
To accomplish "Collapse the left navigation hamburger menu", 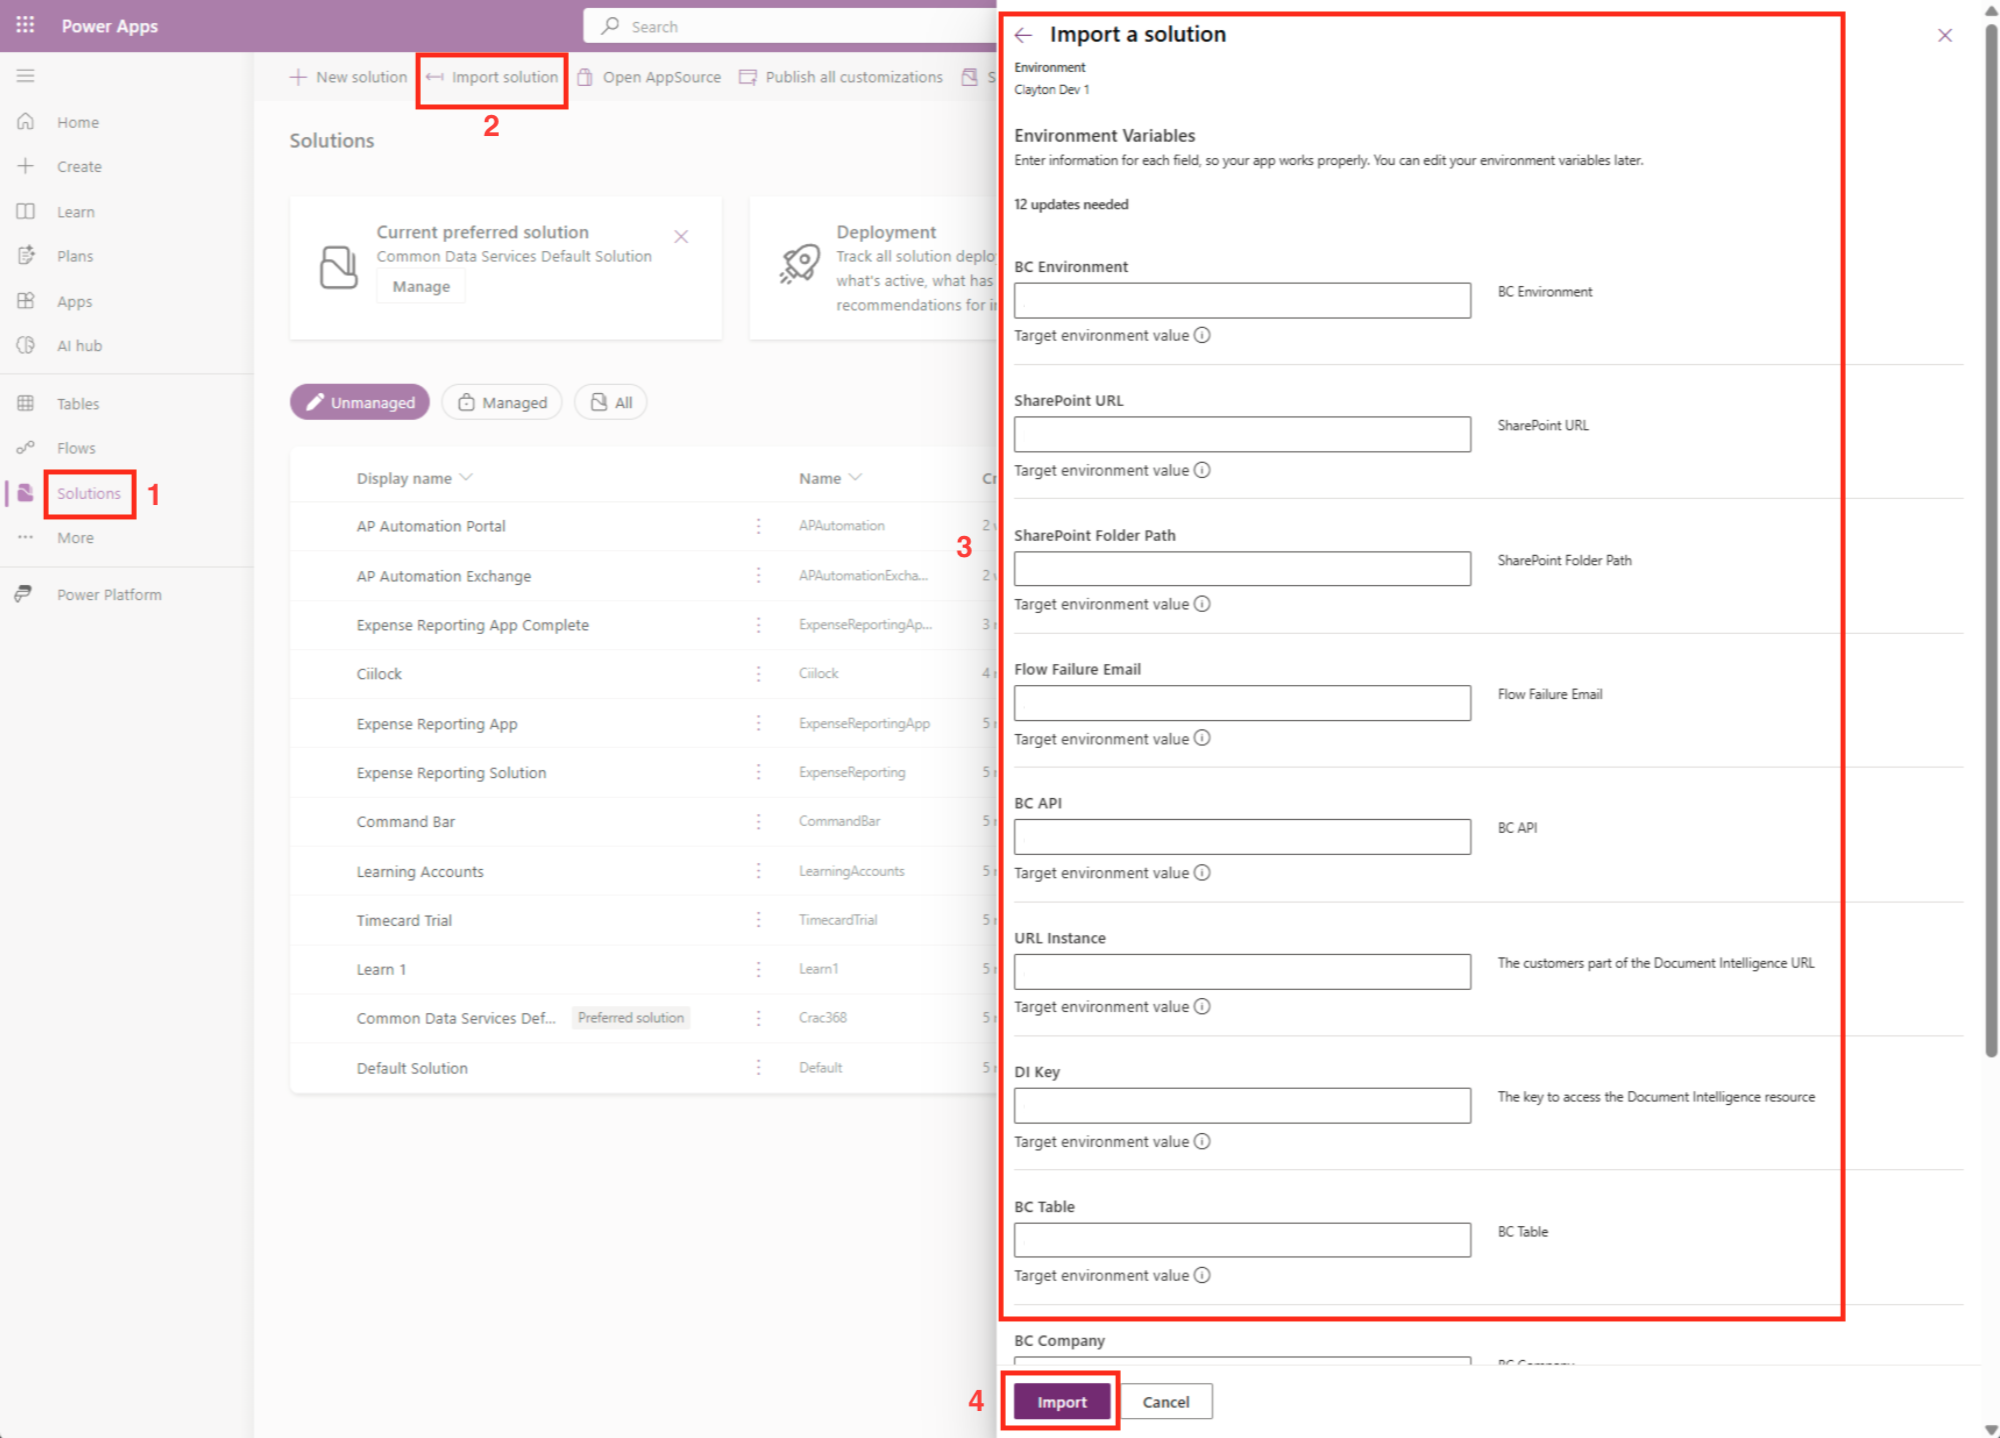I will pos(25,76).
